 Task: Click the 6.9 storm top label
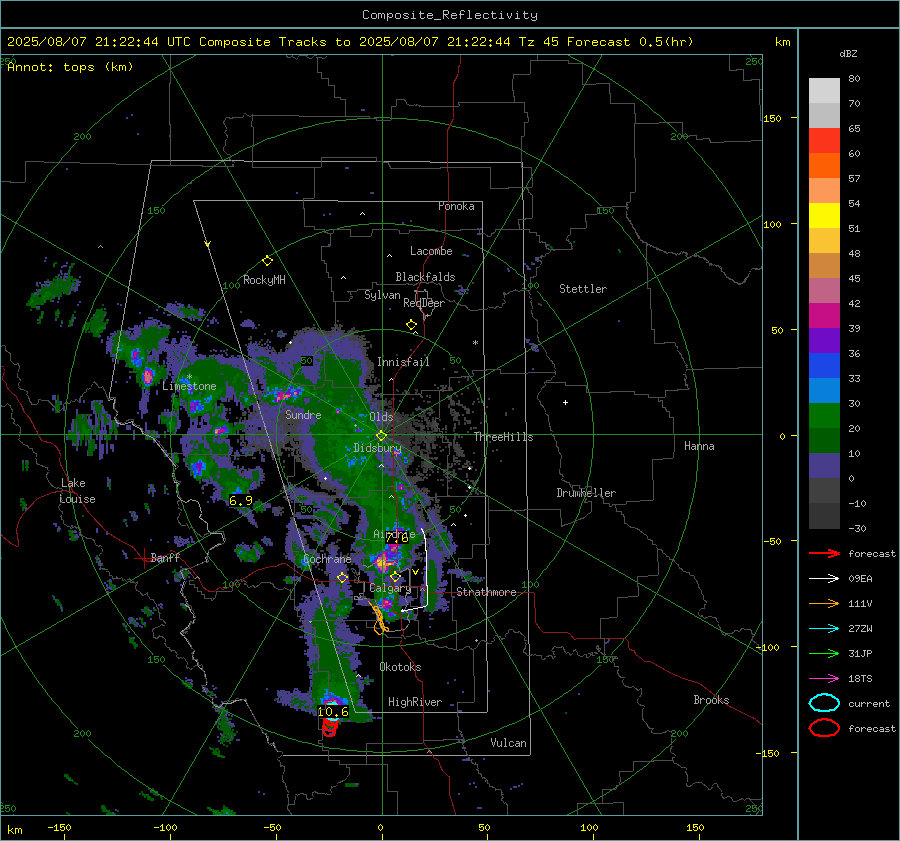pos(240,501)
